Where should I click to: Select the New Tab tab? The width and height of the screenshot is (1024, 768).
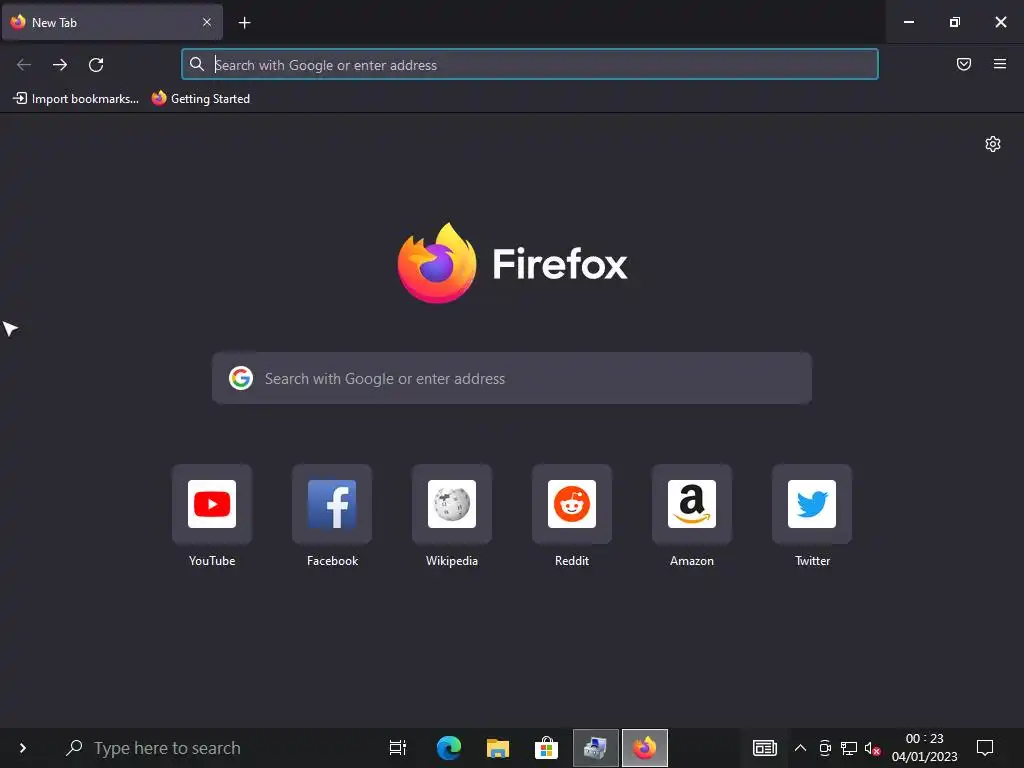(112, 22)
